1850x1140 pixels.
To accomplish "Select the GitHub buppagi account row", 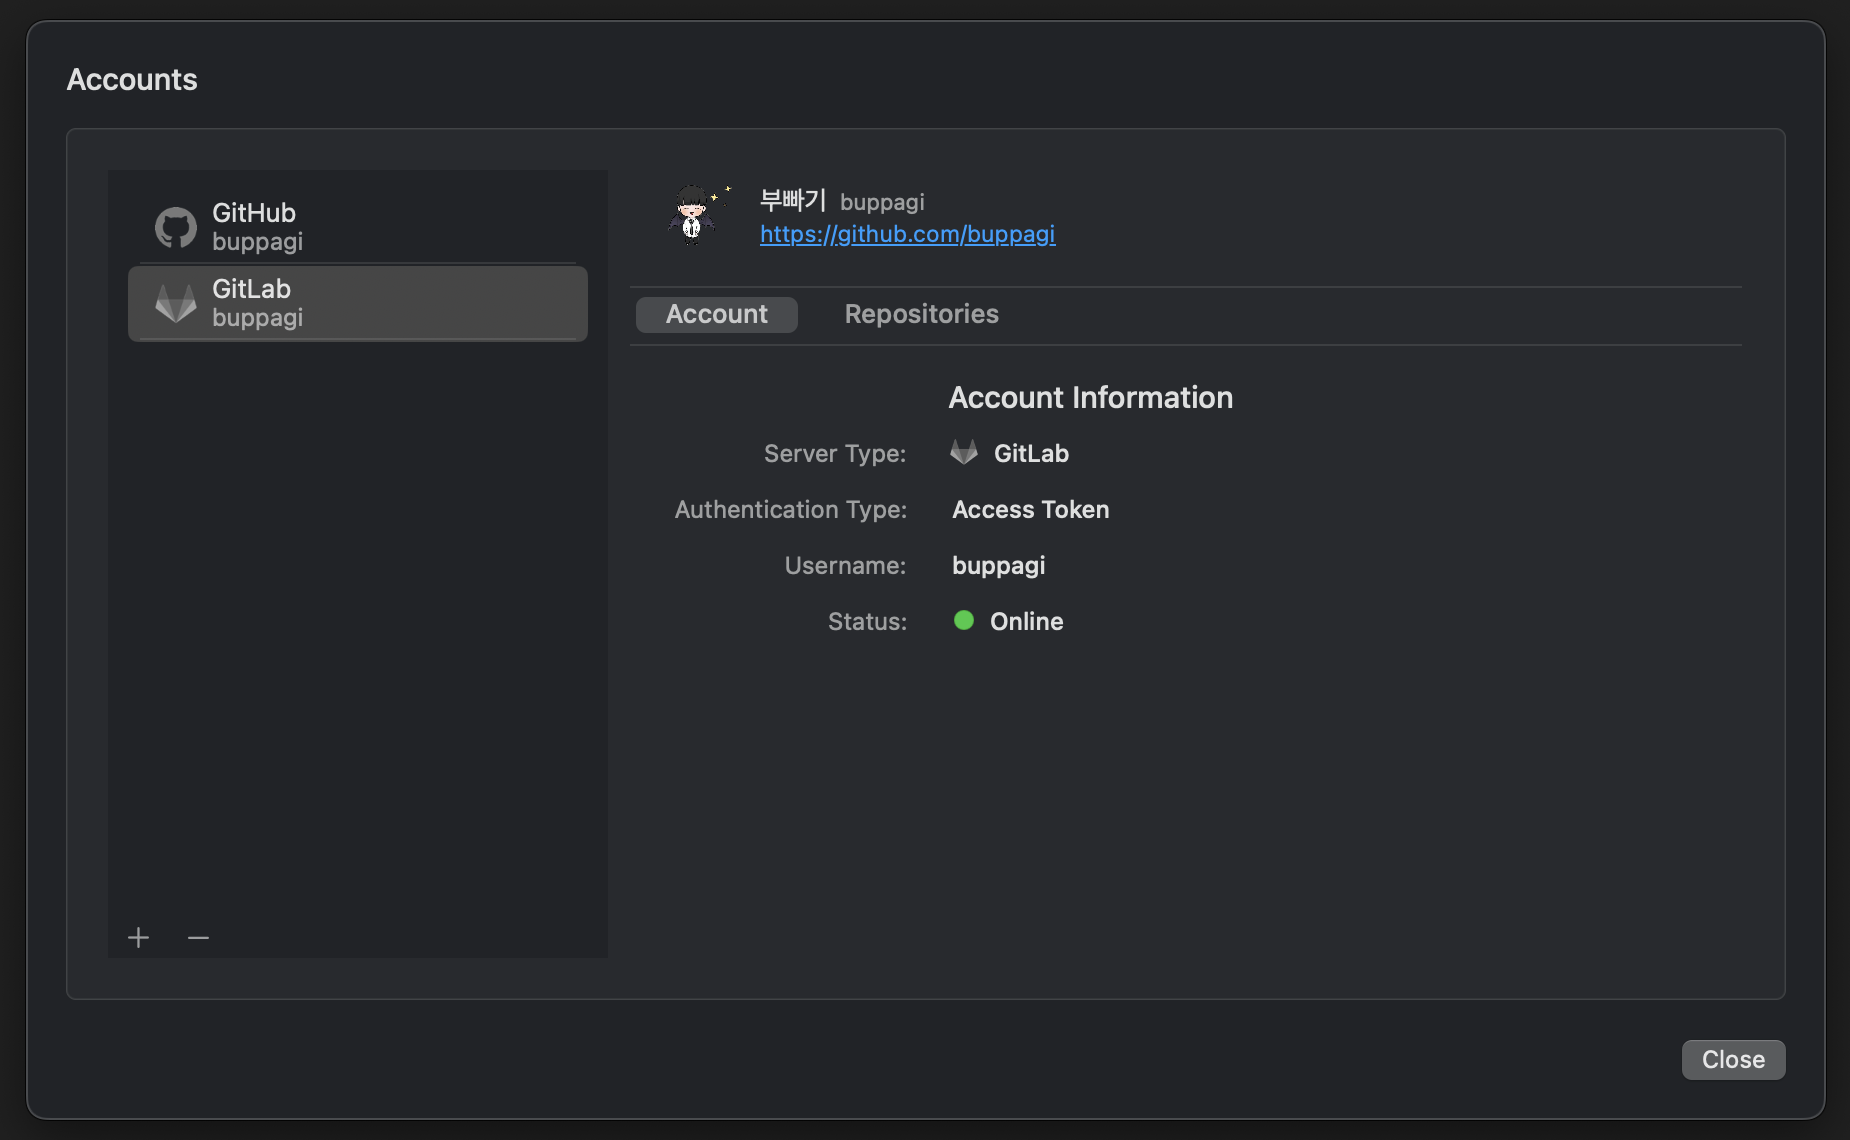I will [358, 227].
